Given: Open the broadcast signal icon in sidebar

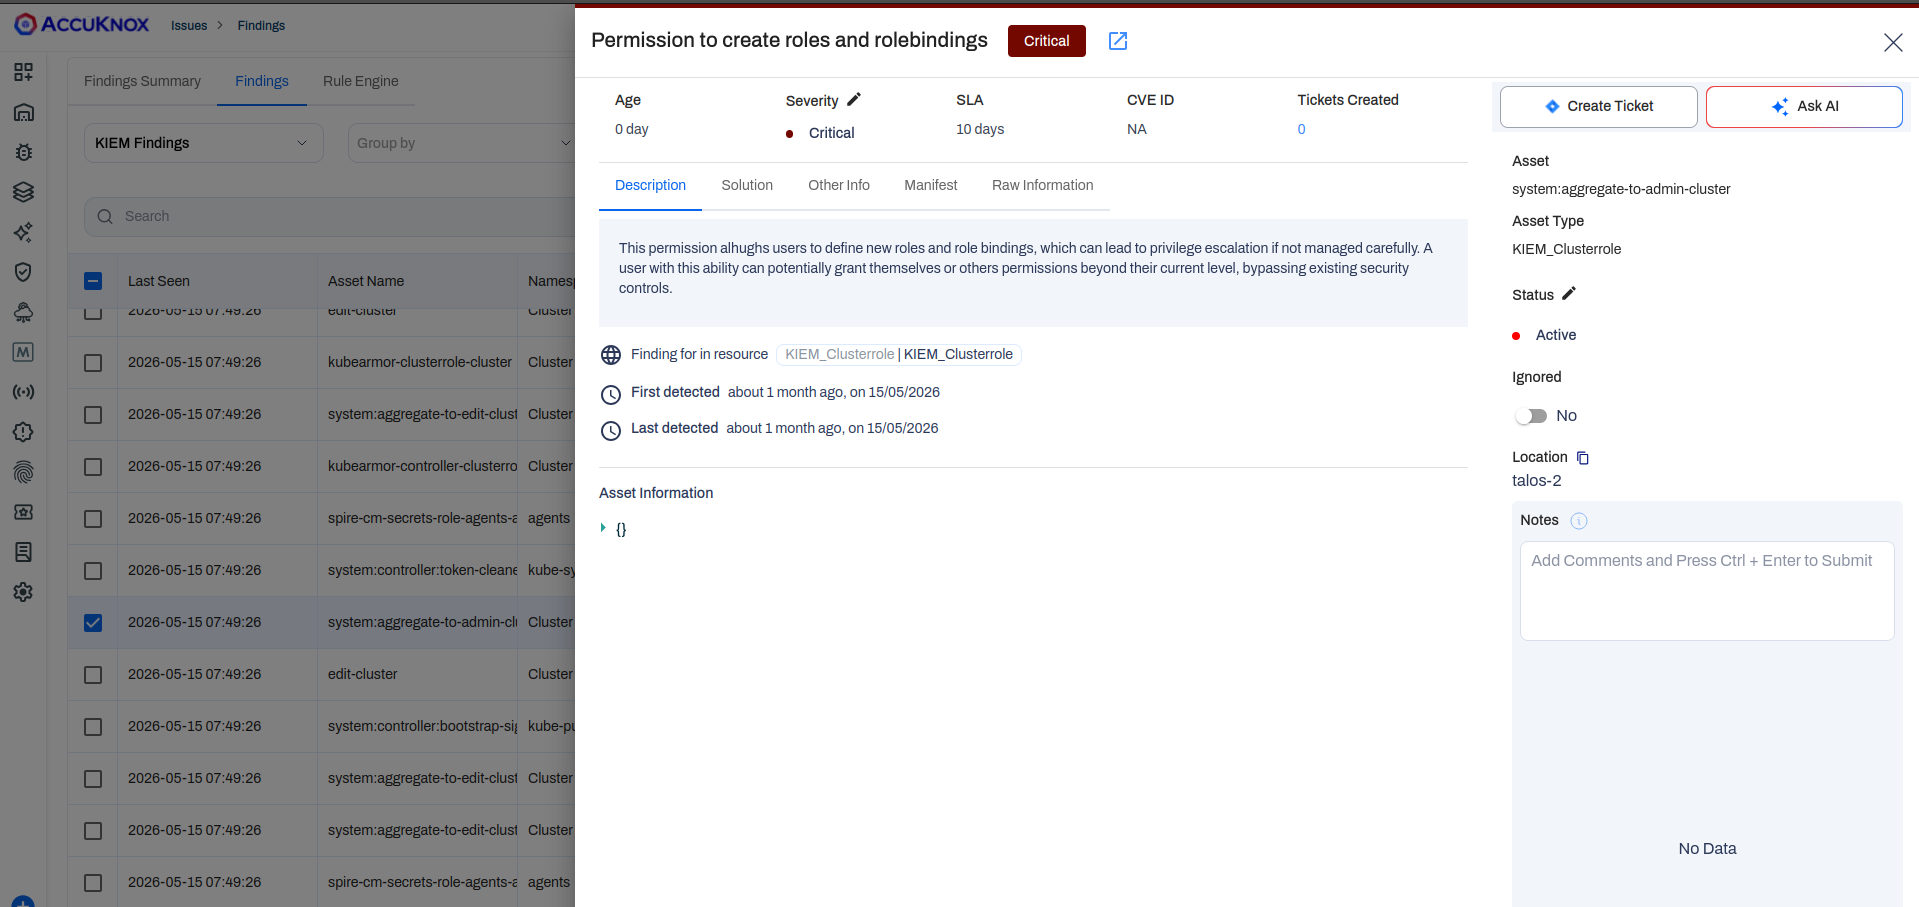Looking at the screenshot, I should tap(23, 392).
